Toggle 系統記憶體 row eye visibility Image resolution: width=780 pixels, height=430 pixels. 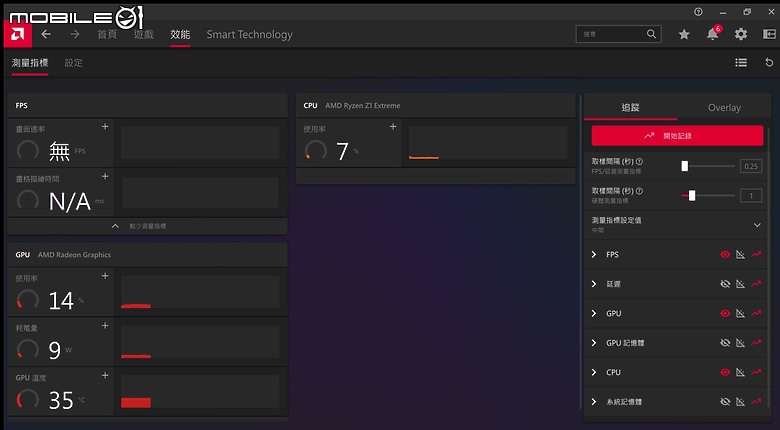pyautogui.click(x=725, y=402)
